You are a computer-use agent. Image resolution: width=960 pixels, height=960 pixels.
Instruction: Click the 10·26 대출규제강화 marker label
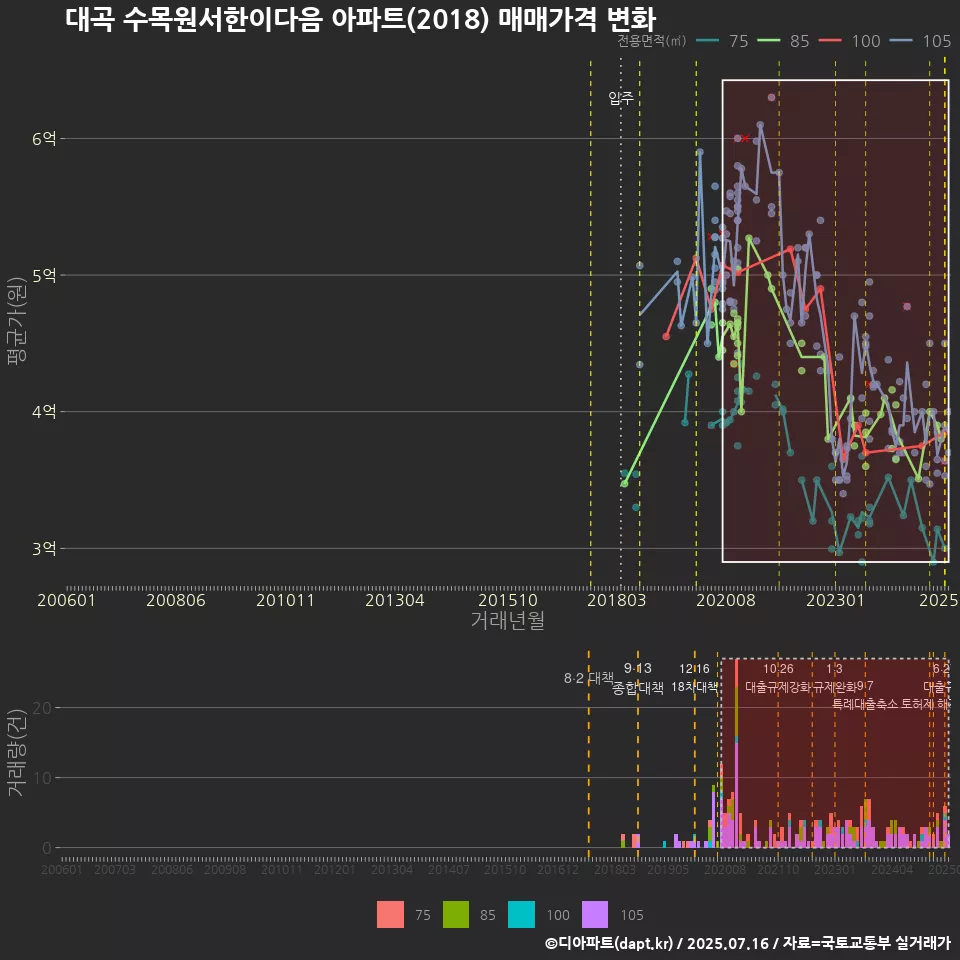[x=778, y=678]
